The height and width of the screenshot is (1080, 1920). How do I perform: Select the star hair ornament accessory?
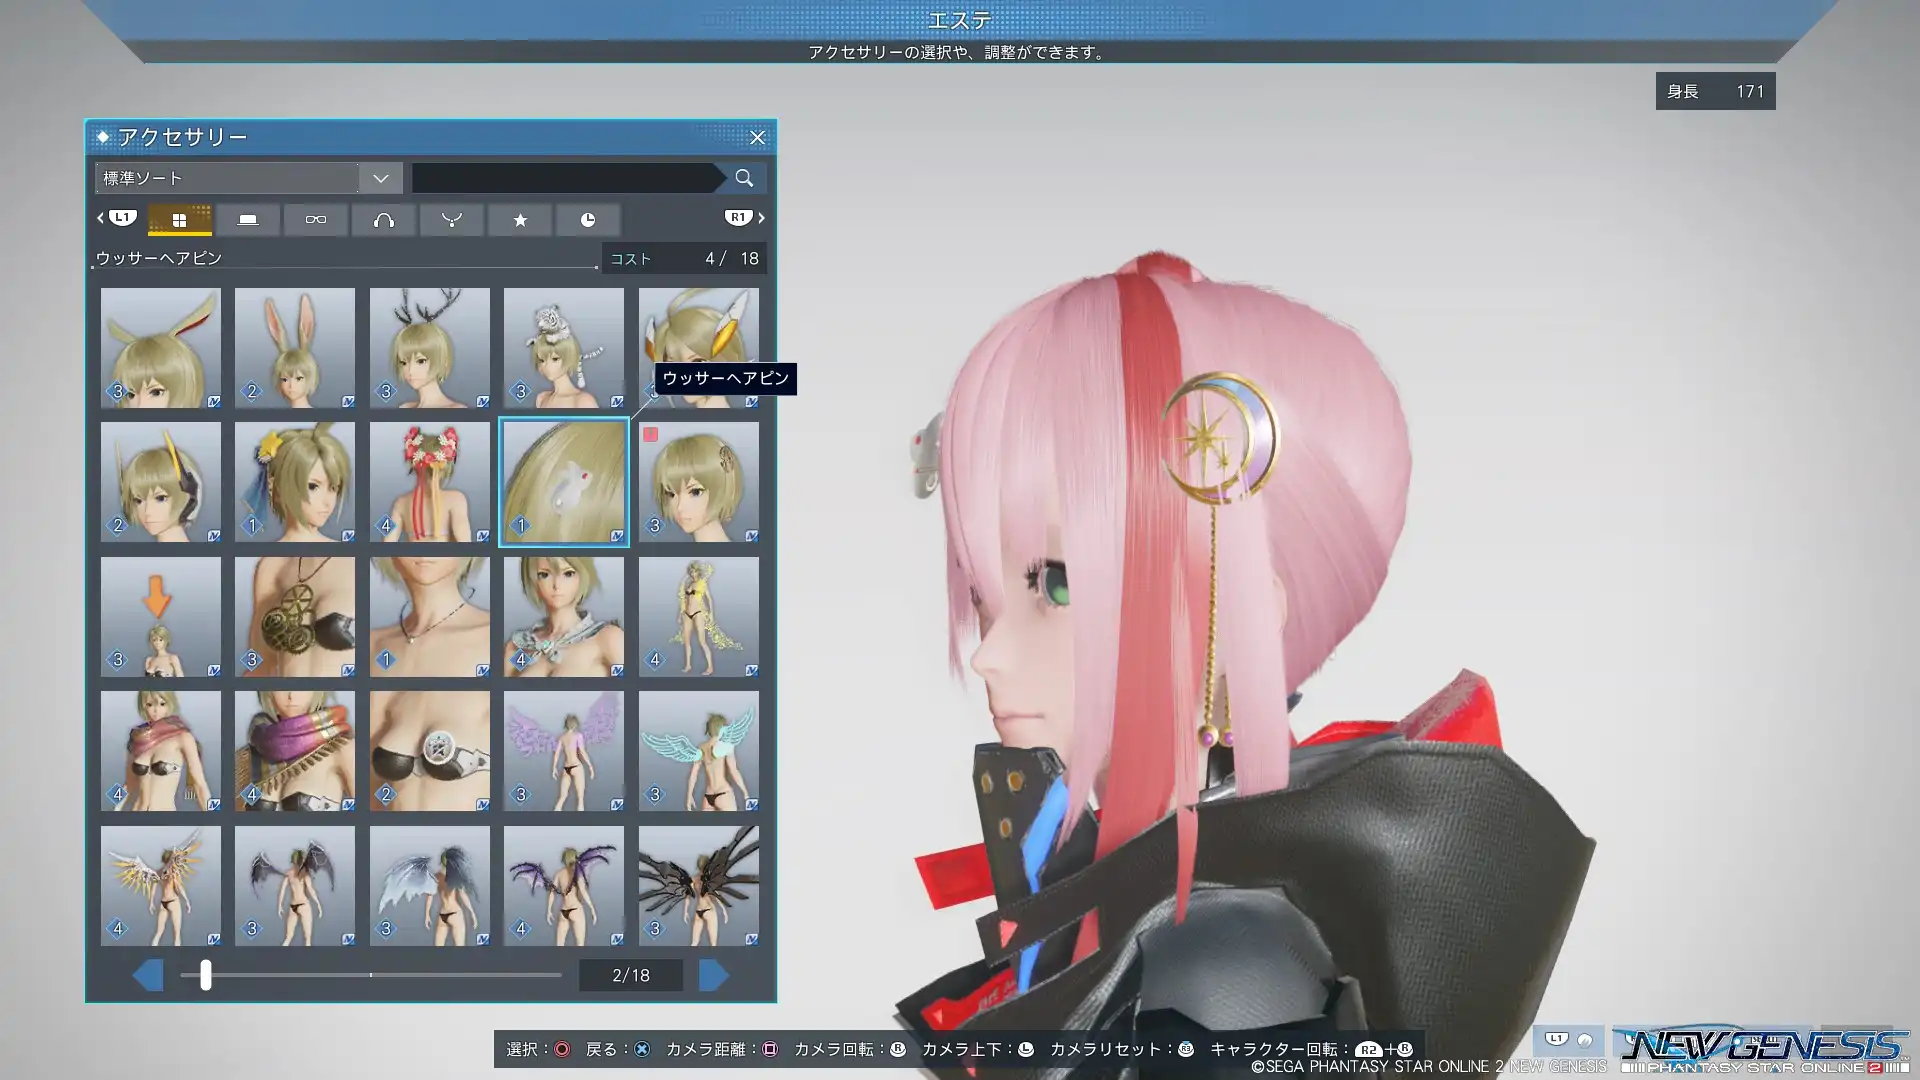[x=295, y=482]
